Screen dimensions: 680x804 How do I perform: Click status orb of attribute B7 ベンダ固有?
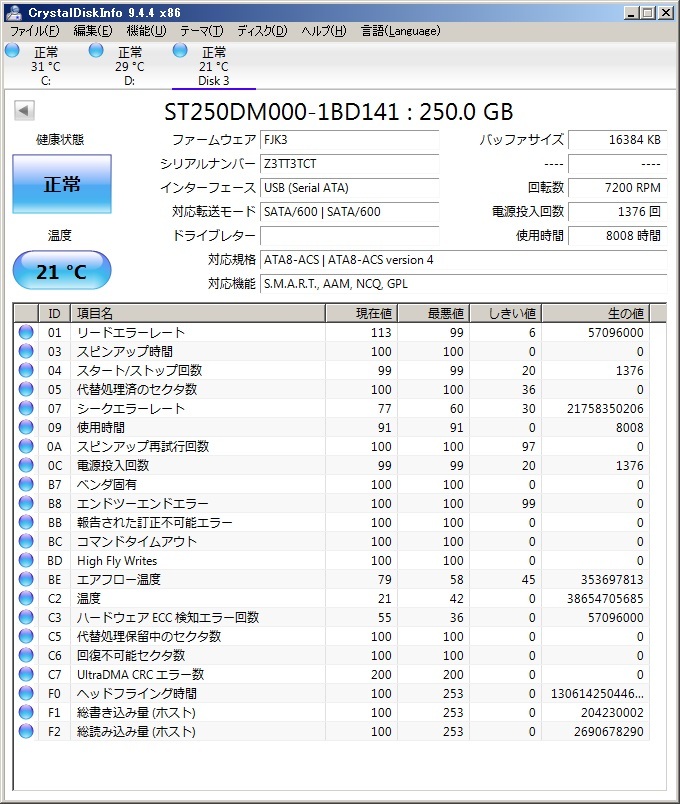tap(26, 484)
